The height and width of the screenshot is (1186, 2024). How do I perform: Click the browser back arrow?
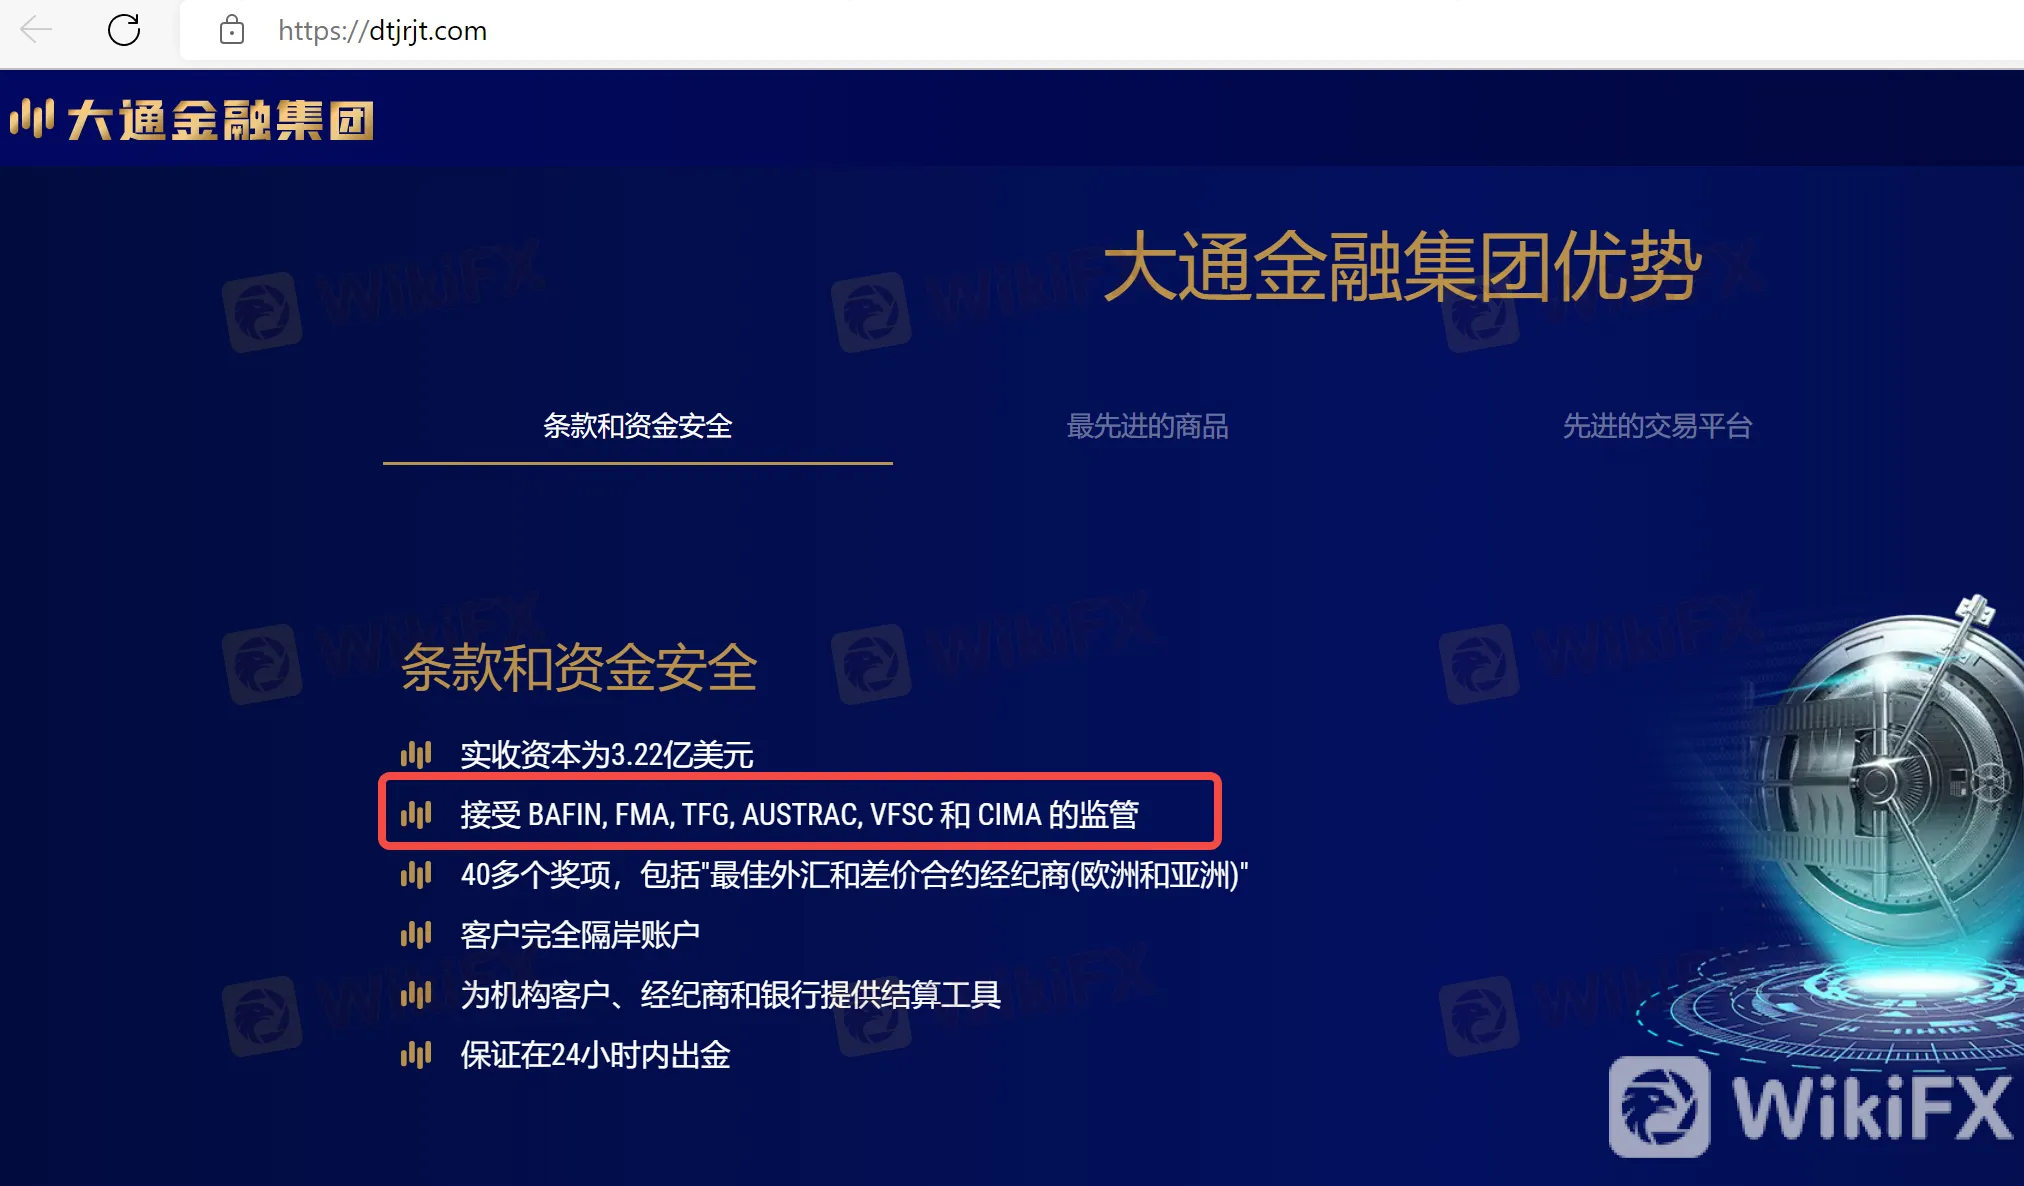(36, 31)
